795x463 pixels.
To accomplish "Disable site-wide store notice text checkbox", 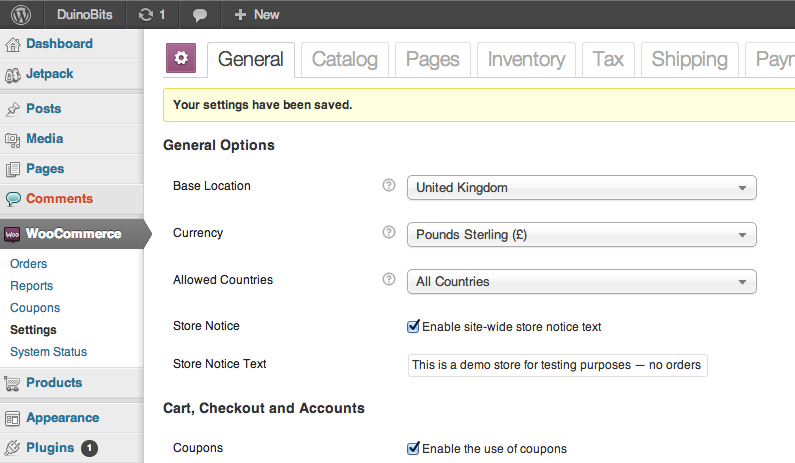I will (x=413, y=326).
